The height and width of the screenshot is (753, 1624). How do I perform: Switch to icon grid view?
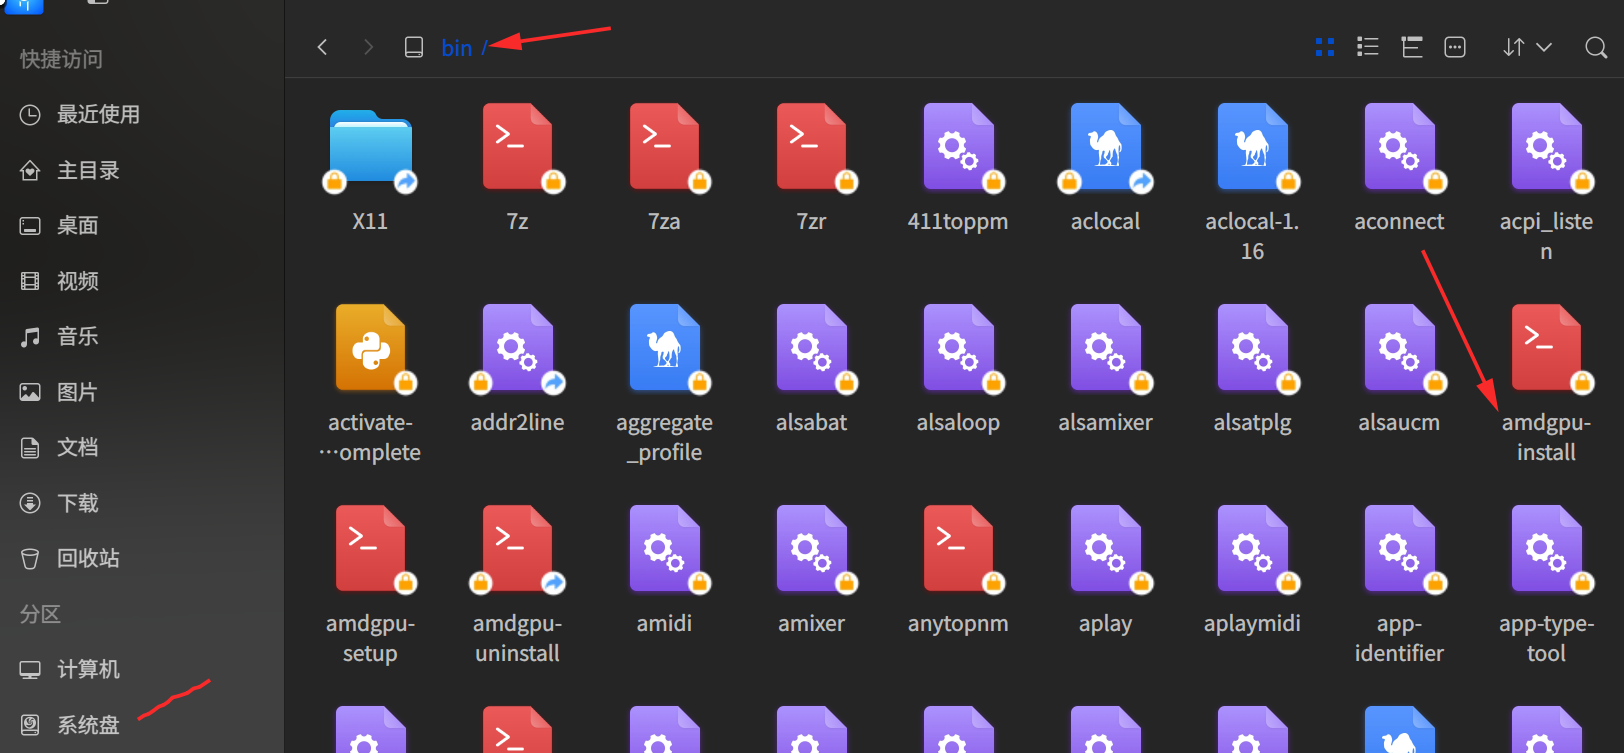coord(1325,47)
